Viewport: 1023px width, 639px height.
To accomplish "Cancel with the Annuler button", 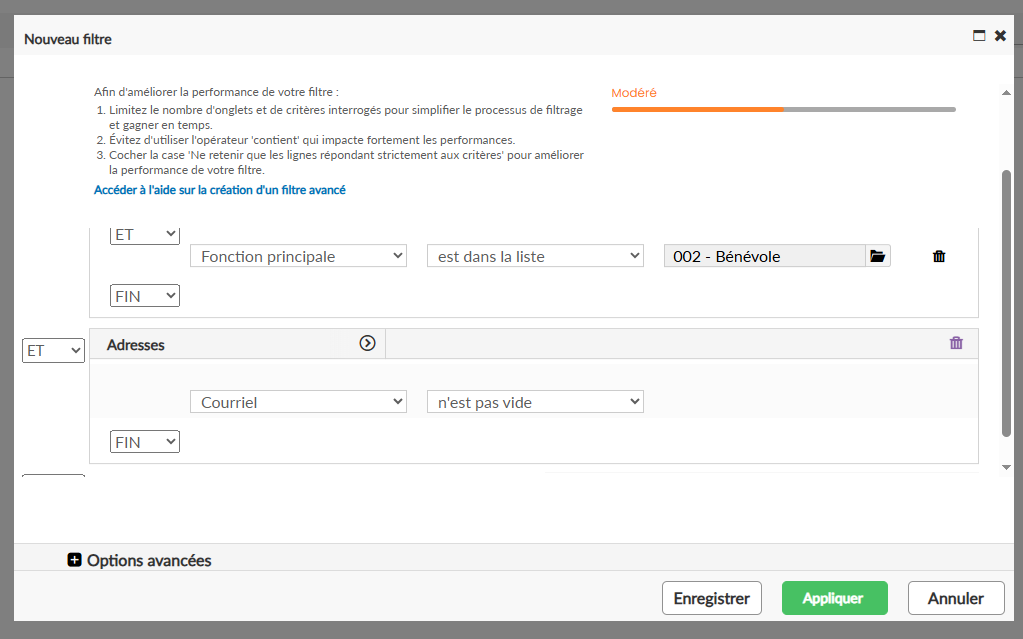I will 956,598.
